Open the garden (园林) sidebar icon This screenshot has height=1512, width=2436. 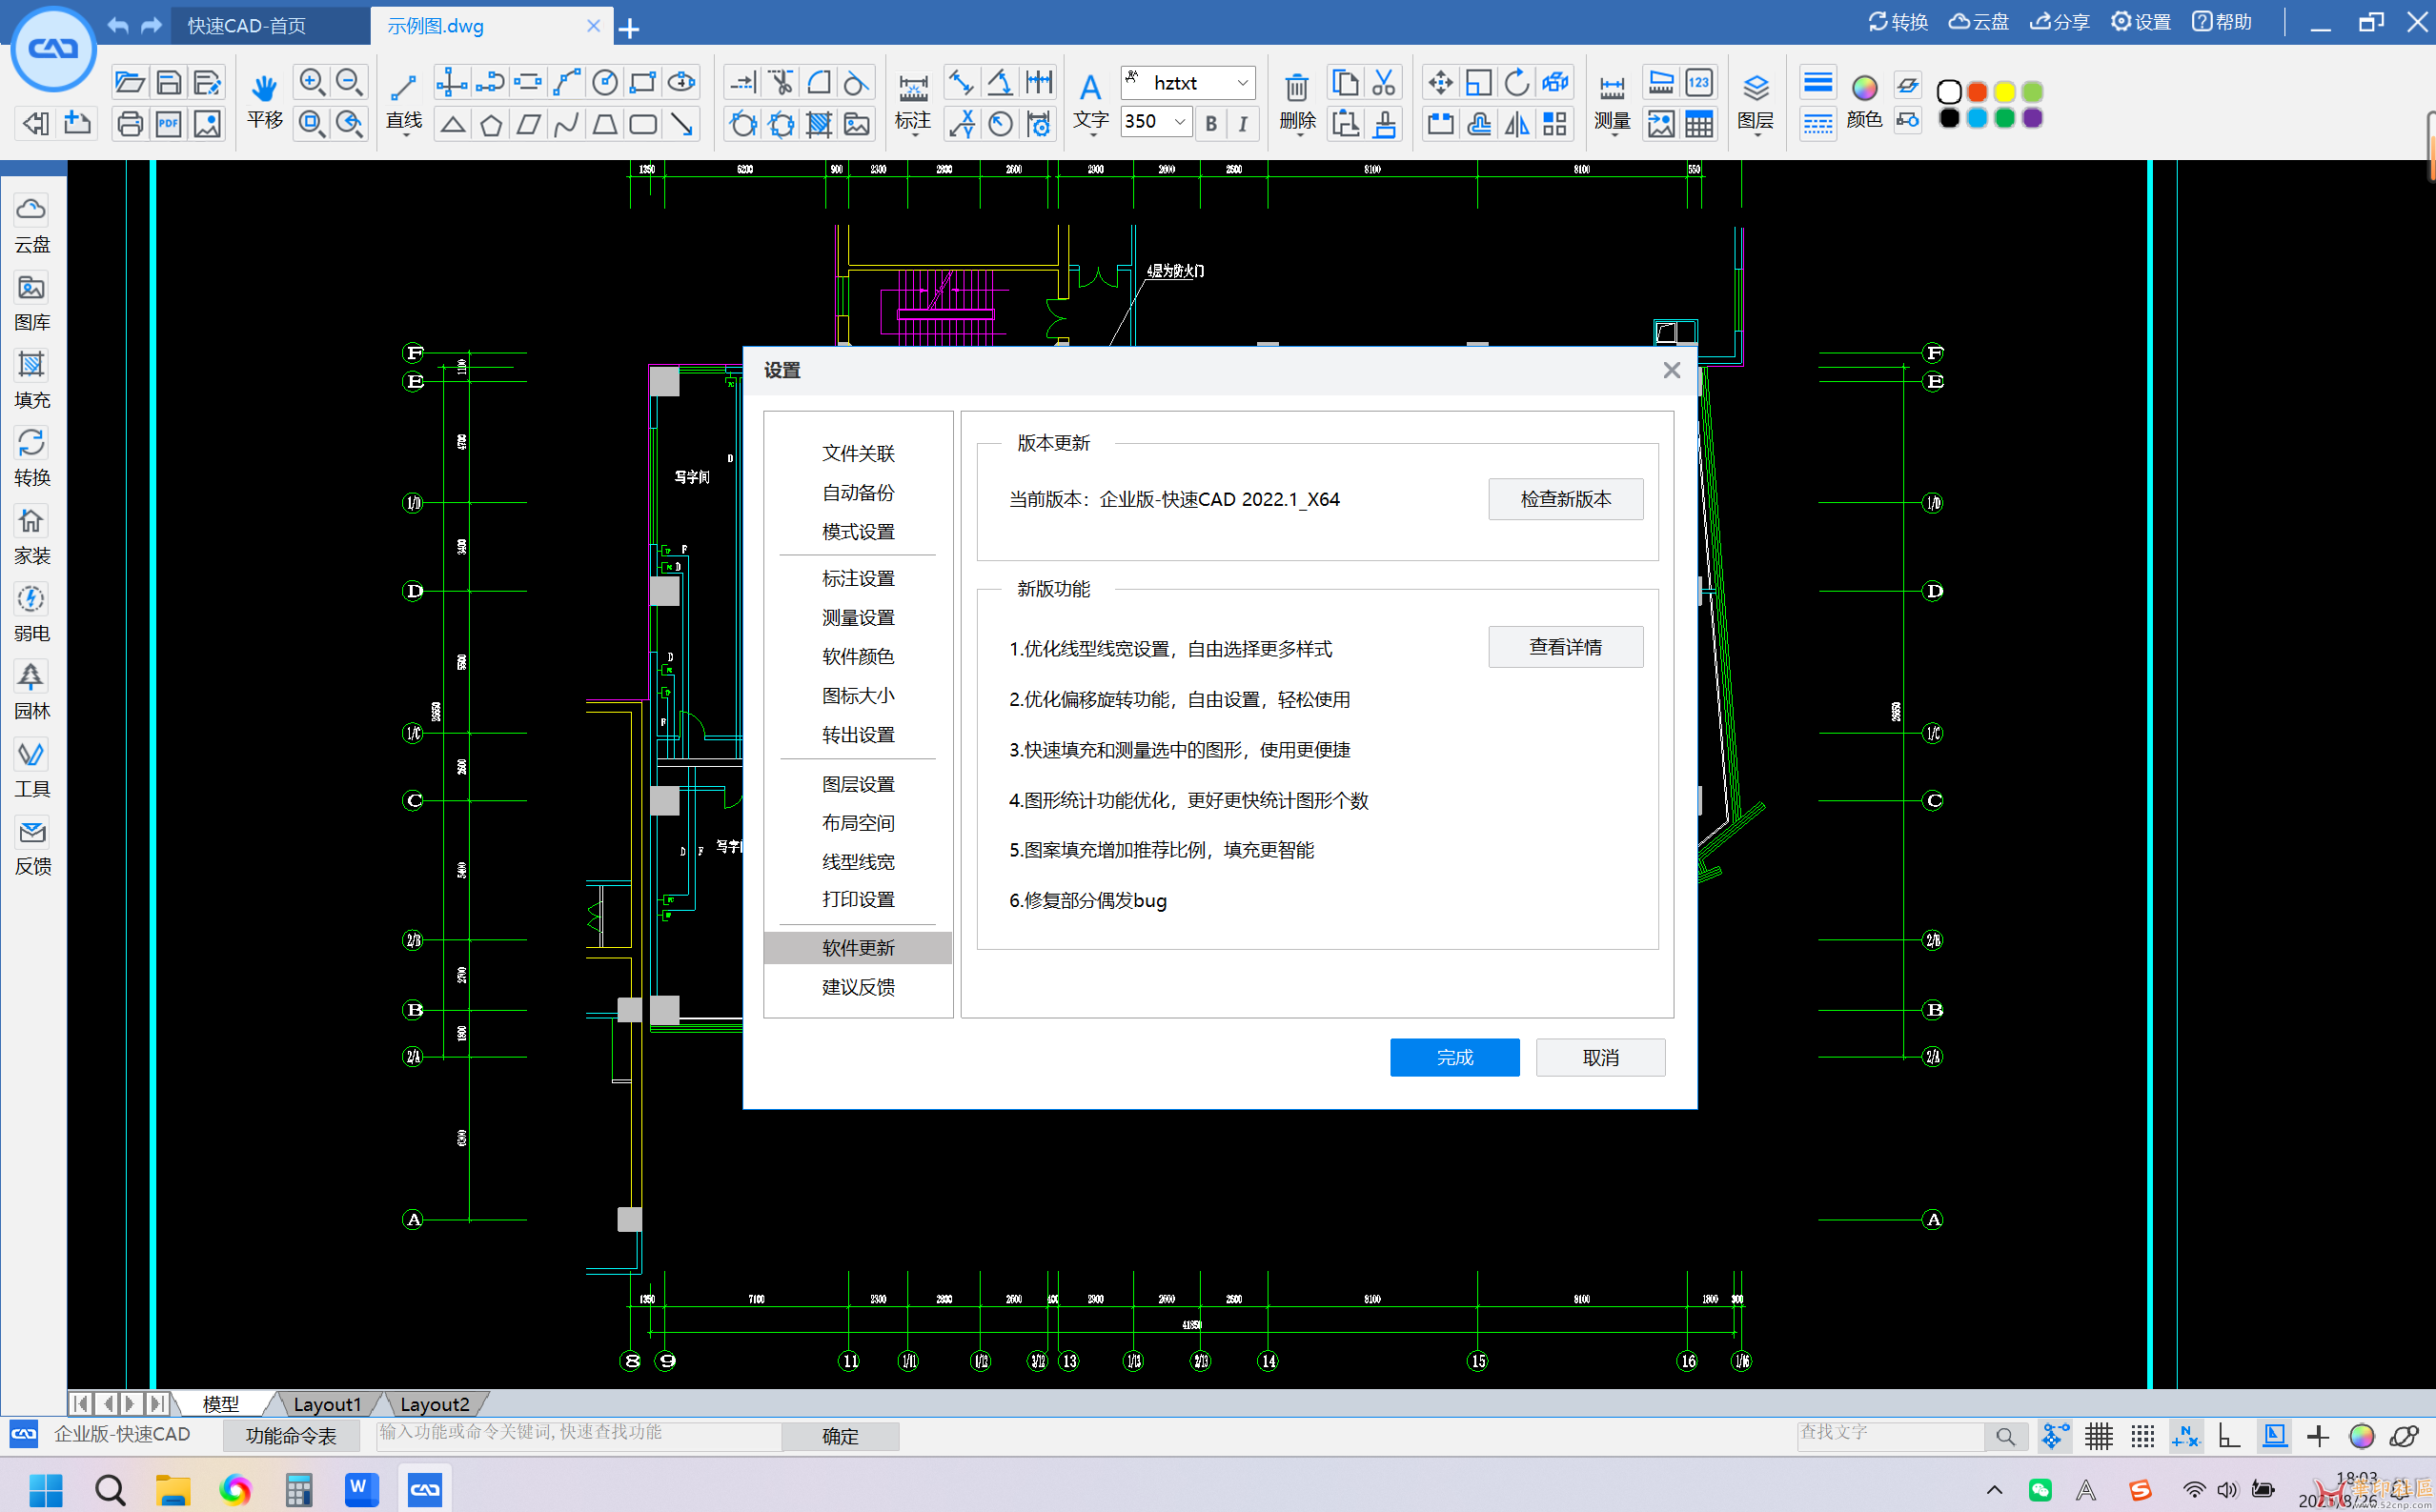(31, 692)
